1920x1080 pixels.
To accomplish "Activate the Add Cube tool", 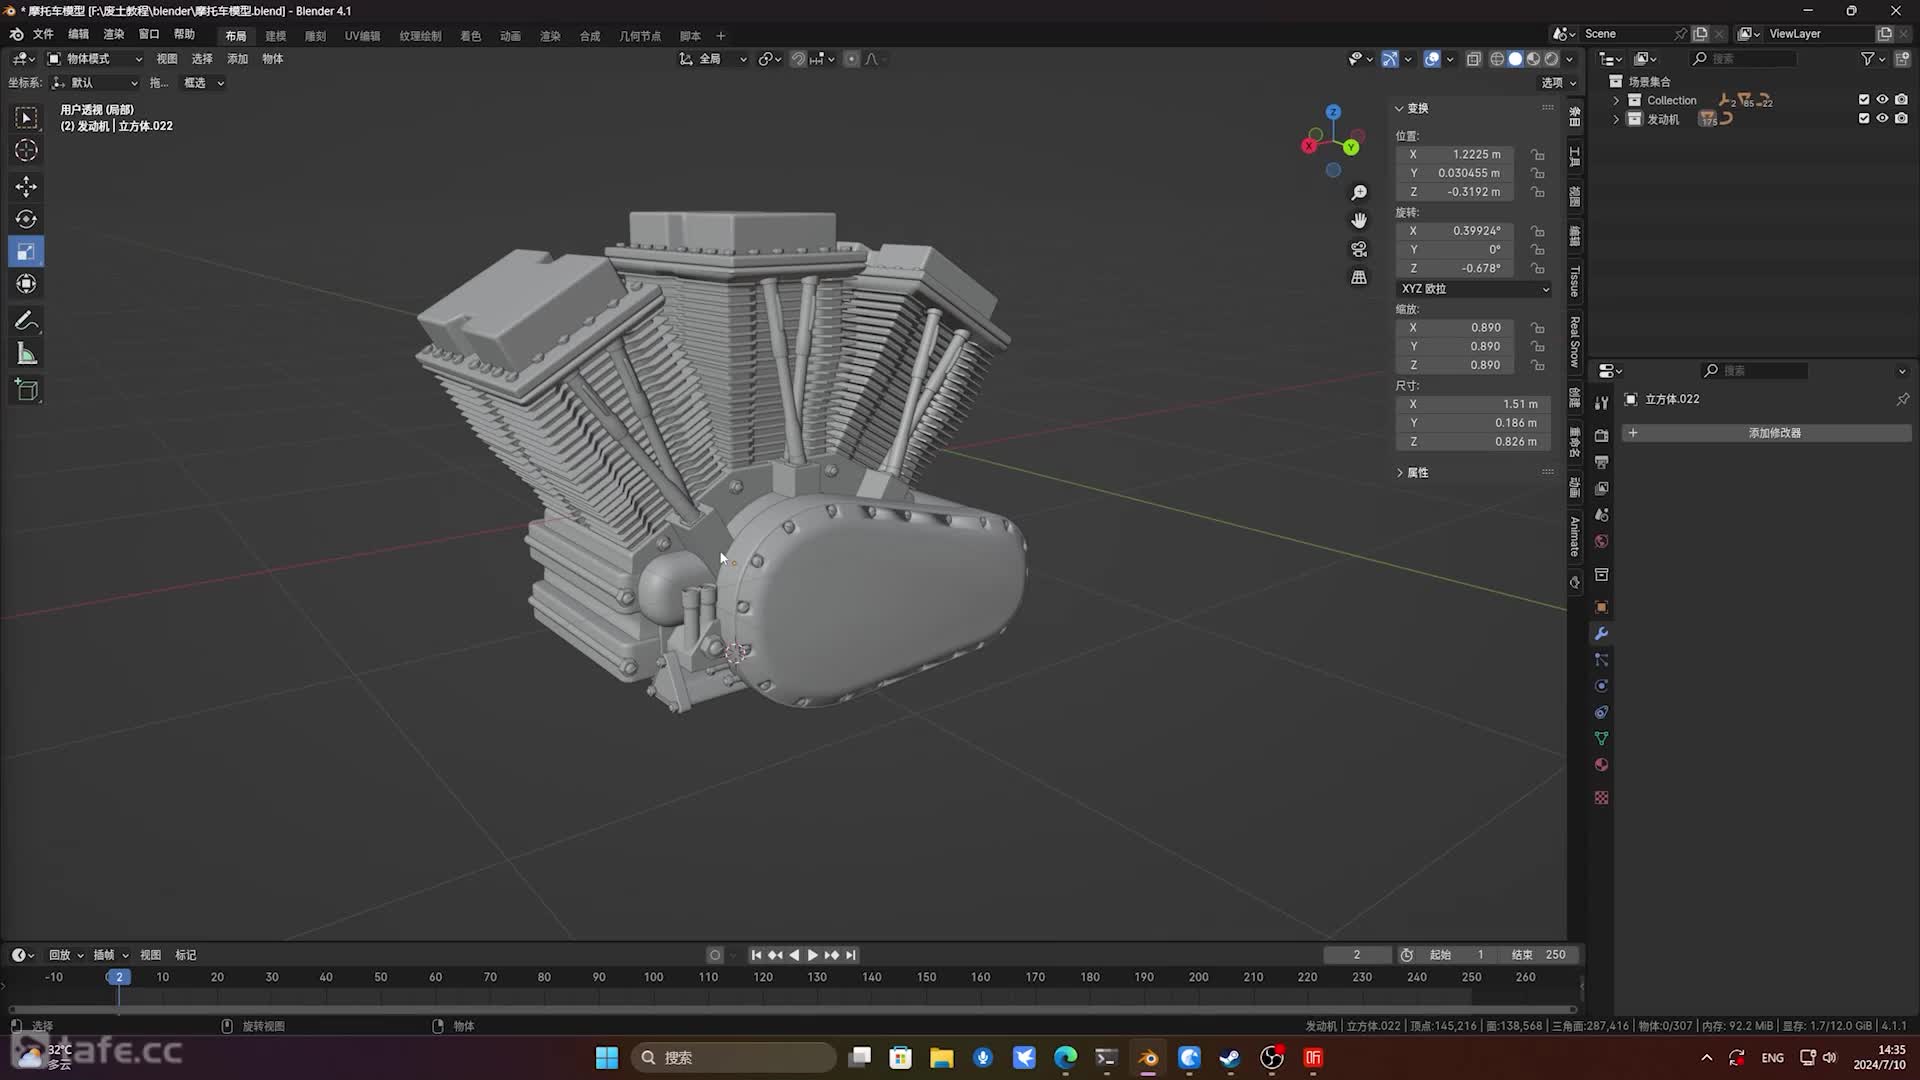I will pos(26,391).
